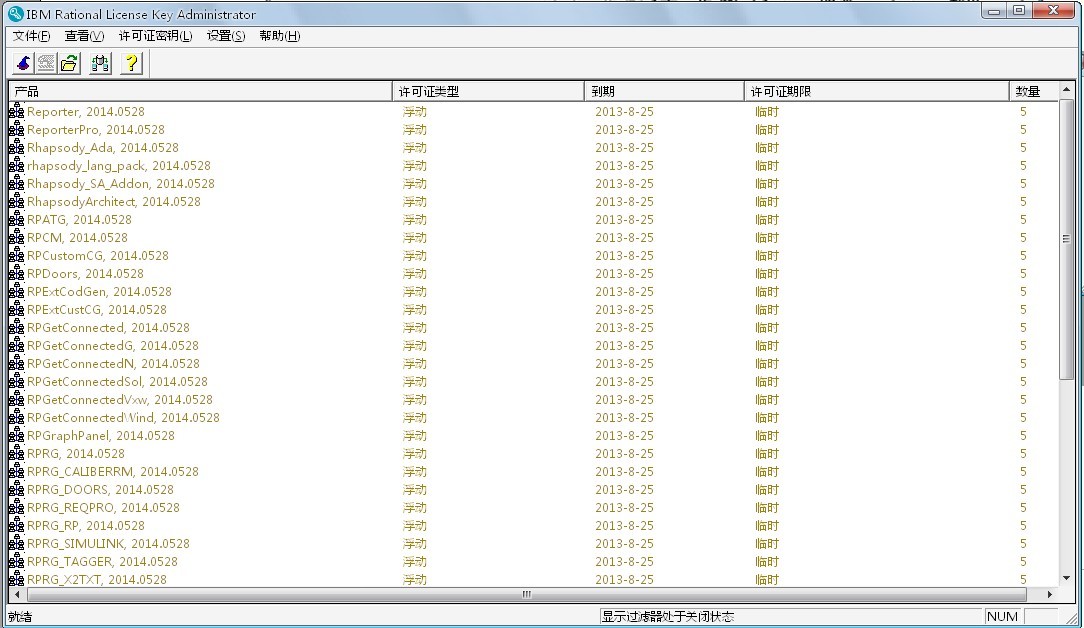This screenshot has width=1084, height=628.
Task: Click the icon beside RPGetConnected row
Action: click(17, 327)
